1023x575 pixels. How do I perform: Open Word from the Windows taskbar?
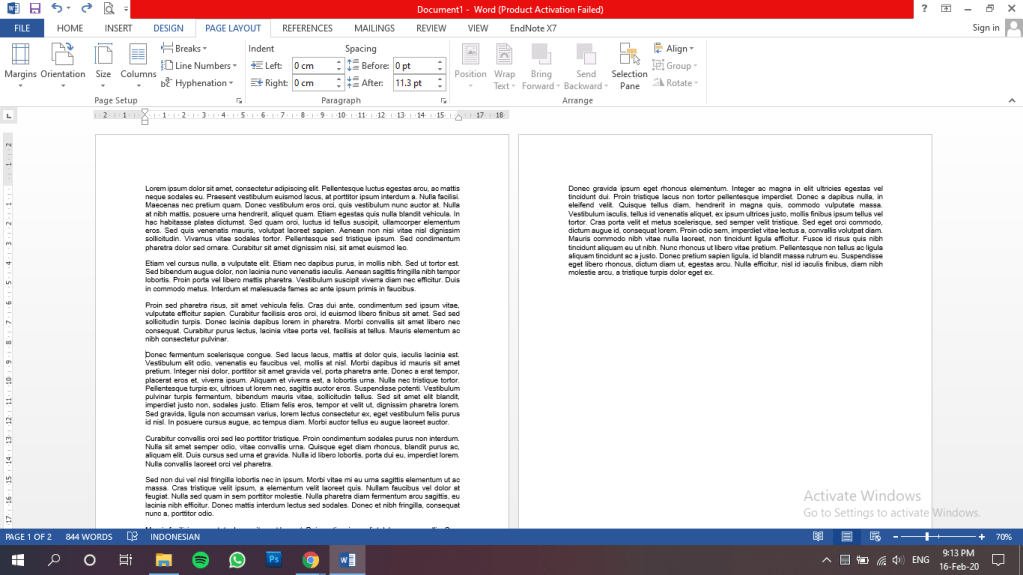(348, 560)
